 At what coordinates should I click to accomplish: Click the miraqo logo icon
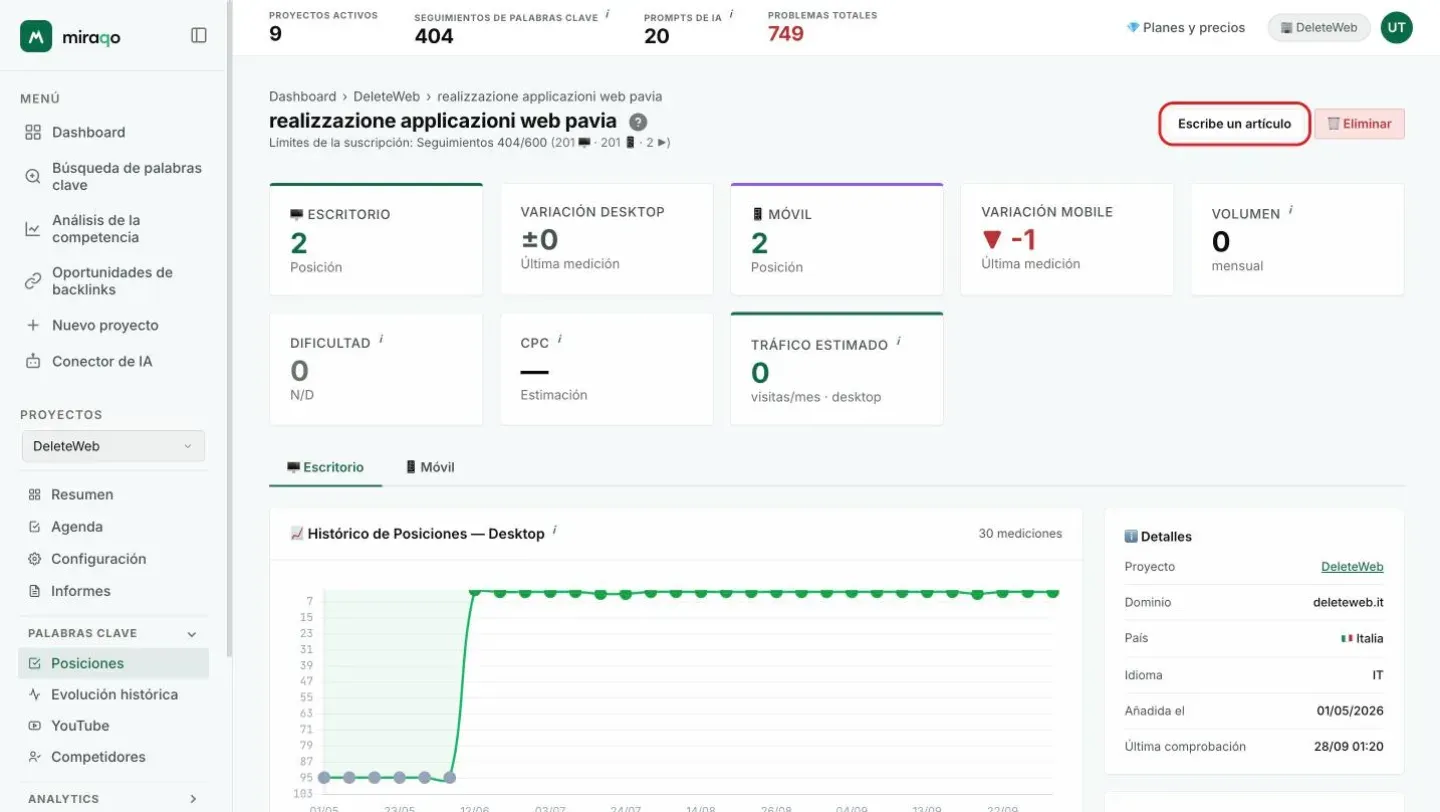pos(36,36)
